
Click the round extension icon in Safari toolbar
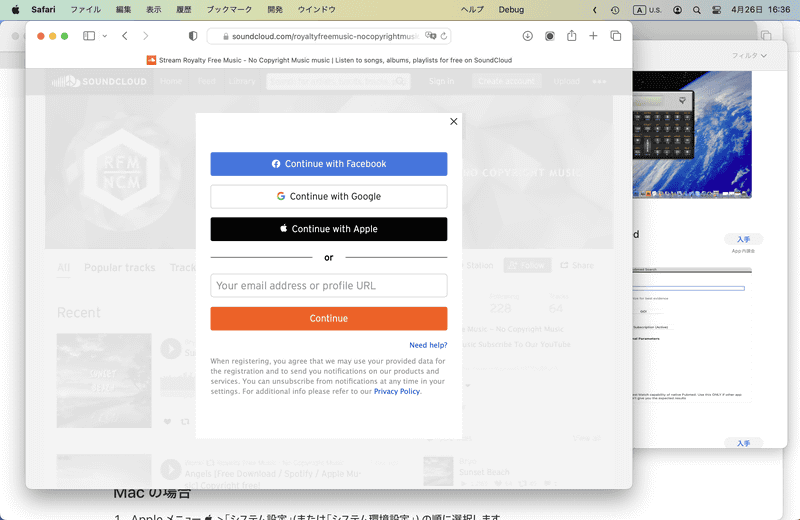tap(549, 36)
